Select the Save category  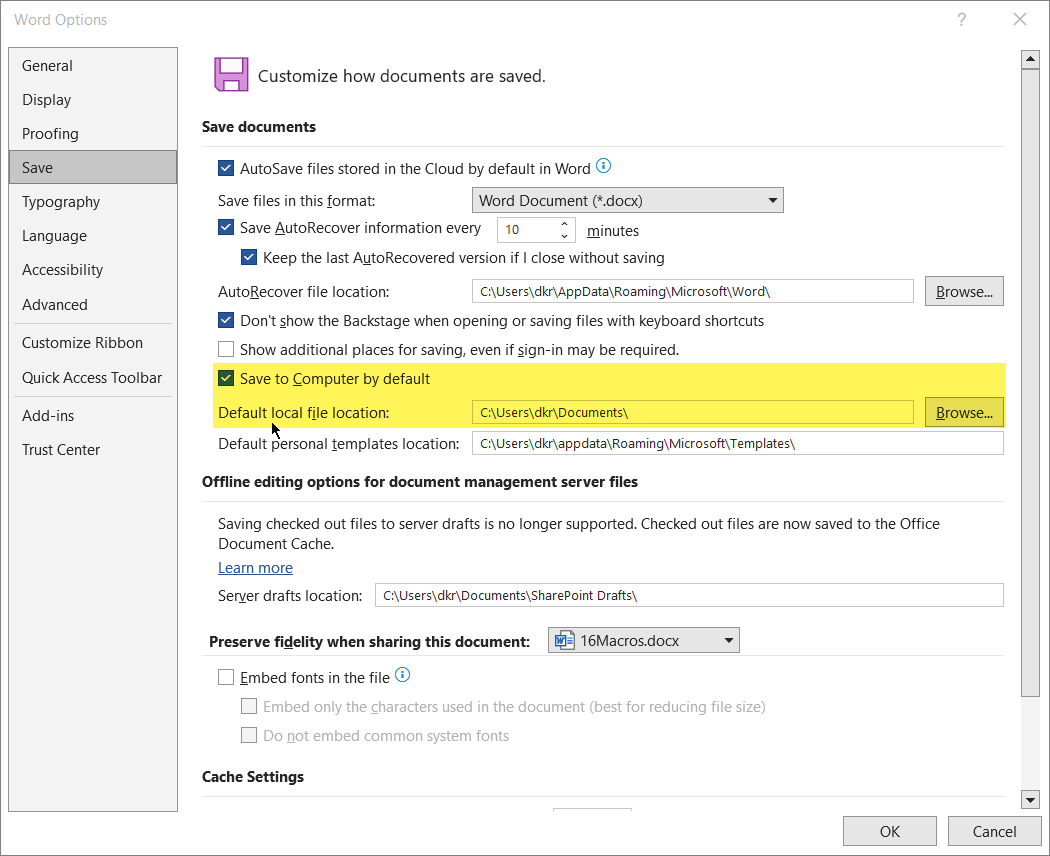[x=93, y=167]
